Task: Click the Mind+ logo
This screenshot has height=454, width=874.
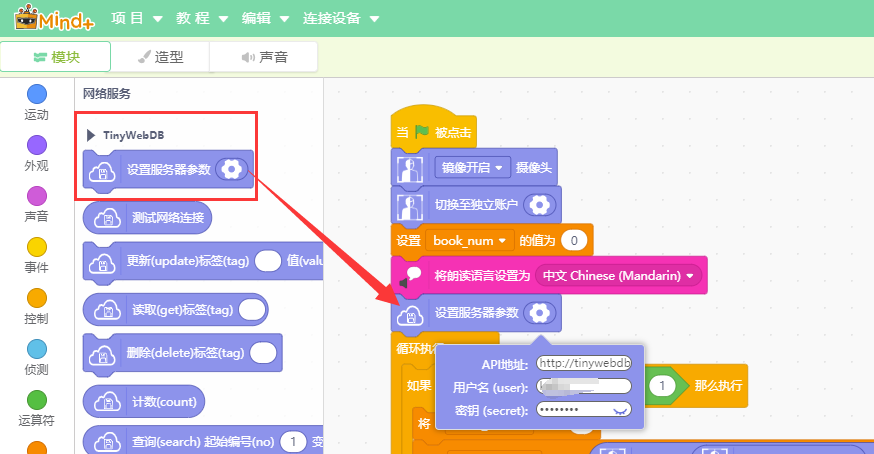Action: tap(54, 18)
